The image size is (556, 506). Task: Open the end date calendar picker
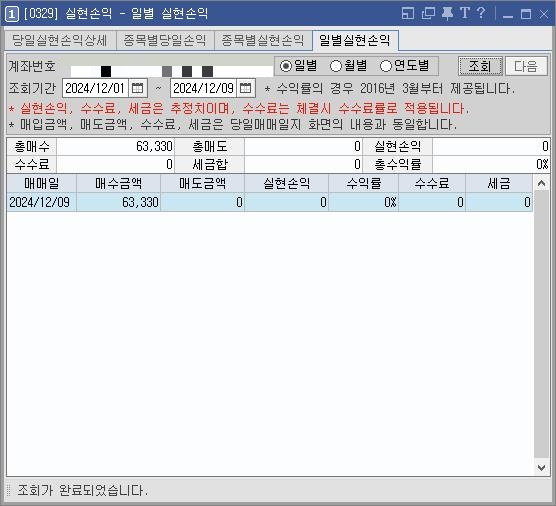click(245, 88)
